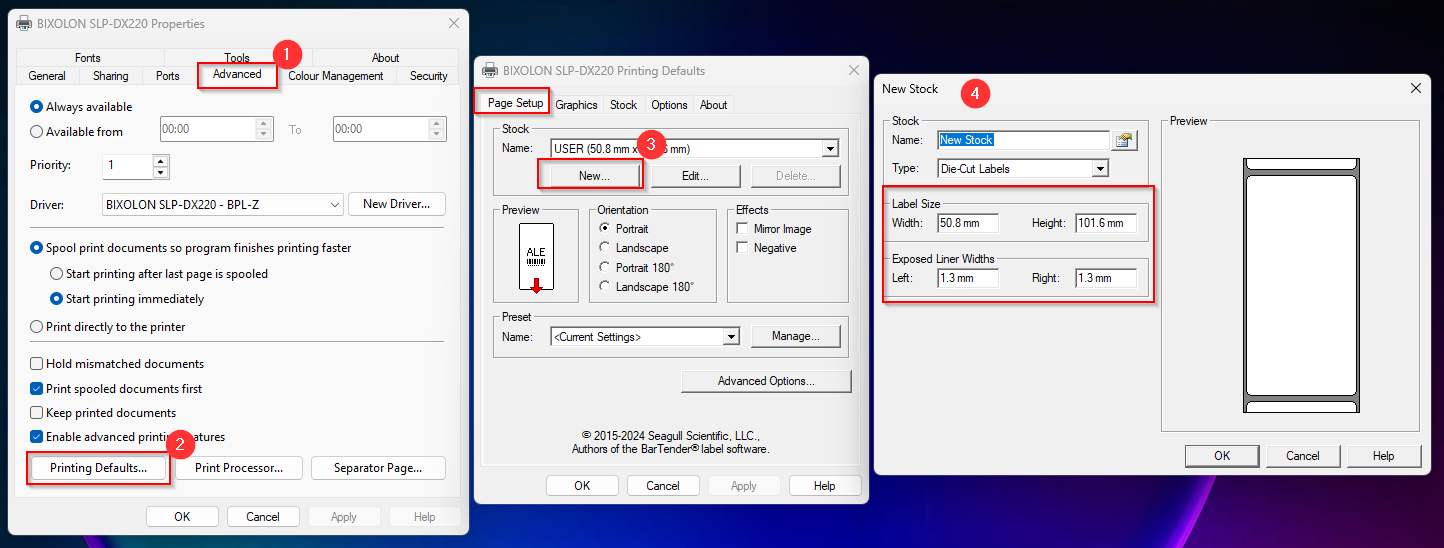Screen dimensions: 1444x548
Task: Toggle Print spooled documents first checkbox
Action: (37, 388)
